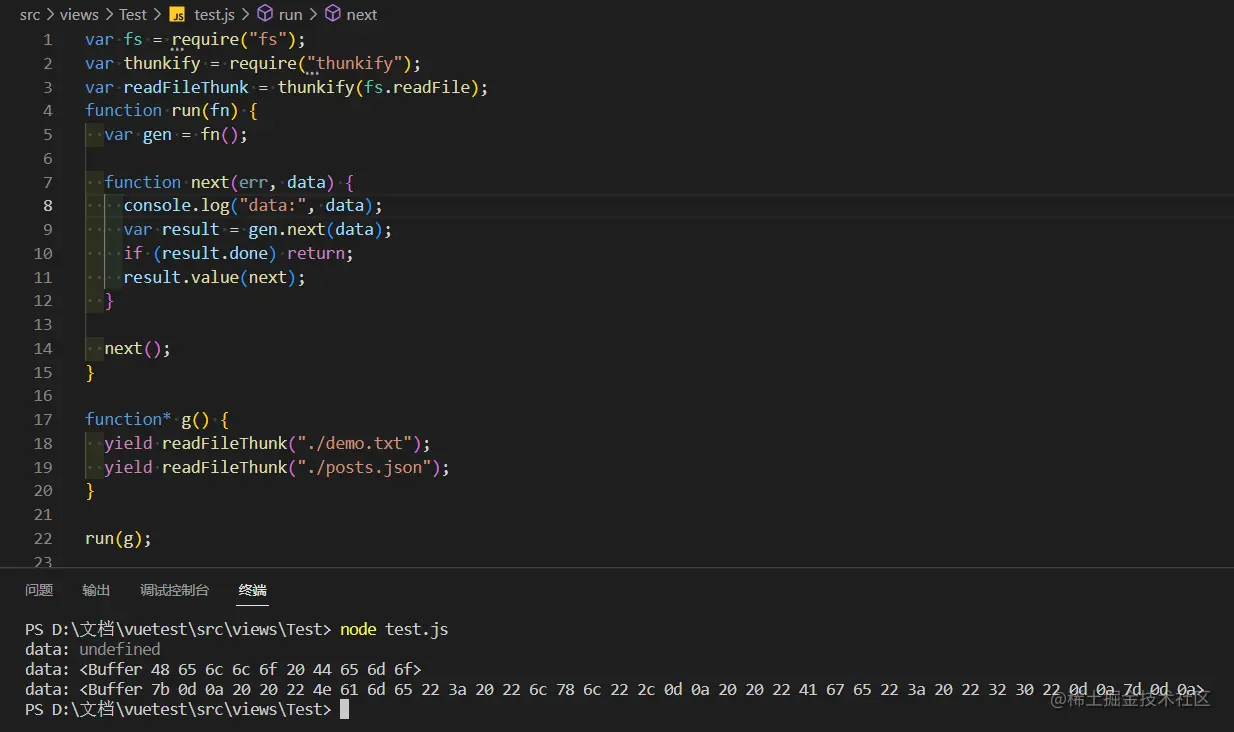1234x732 pixels.
Task: Click 'run(fn)' function declaration on line 4
Action: [x=205, y=111]
